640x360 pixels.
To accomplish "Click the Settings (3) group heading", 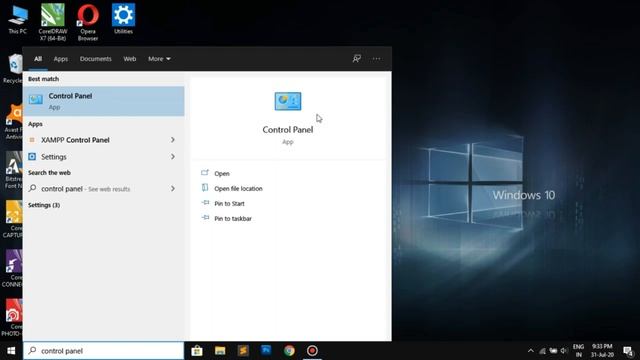I will [44, 205].
